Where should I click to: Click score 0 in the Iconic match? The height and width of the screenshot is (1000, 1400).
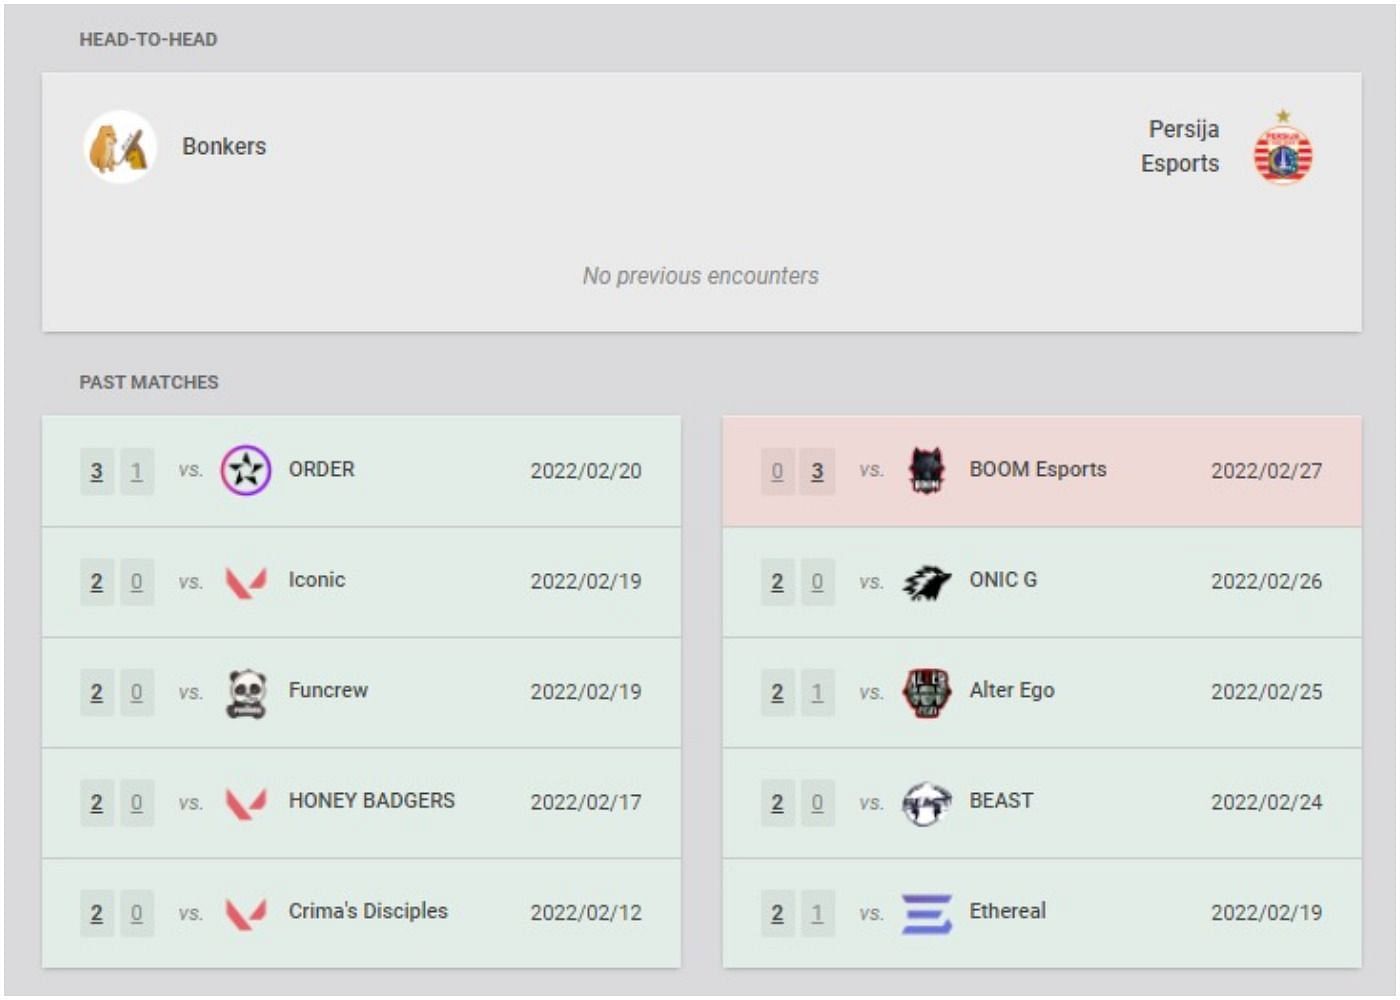(x=137, y=582)
